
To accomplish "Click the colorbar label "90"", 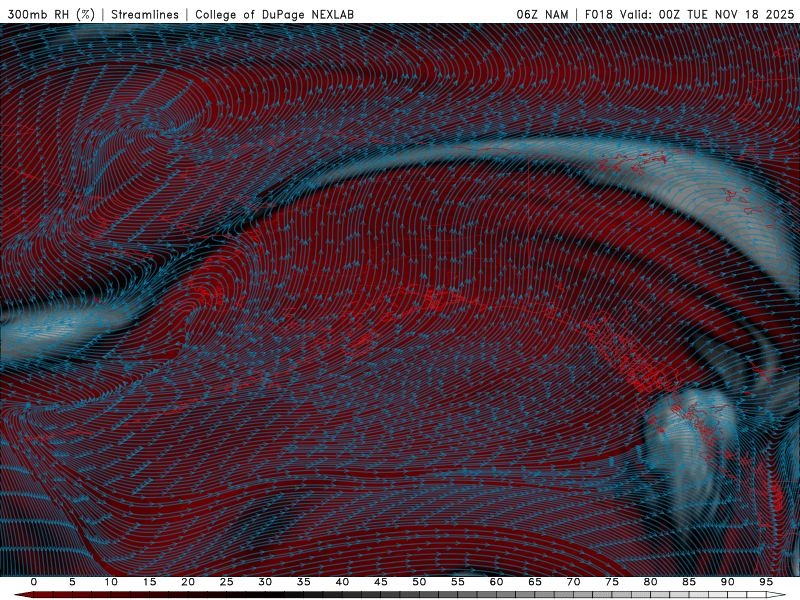I will click(727, 582).
